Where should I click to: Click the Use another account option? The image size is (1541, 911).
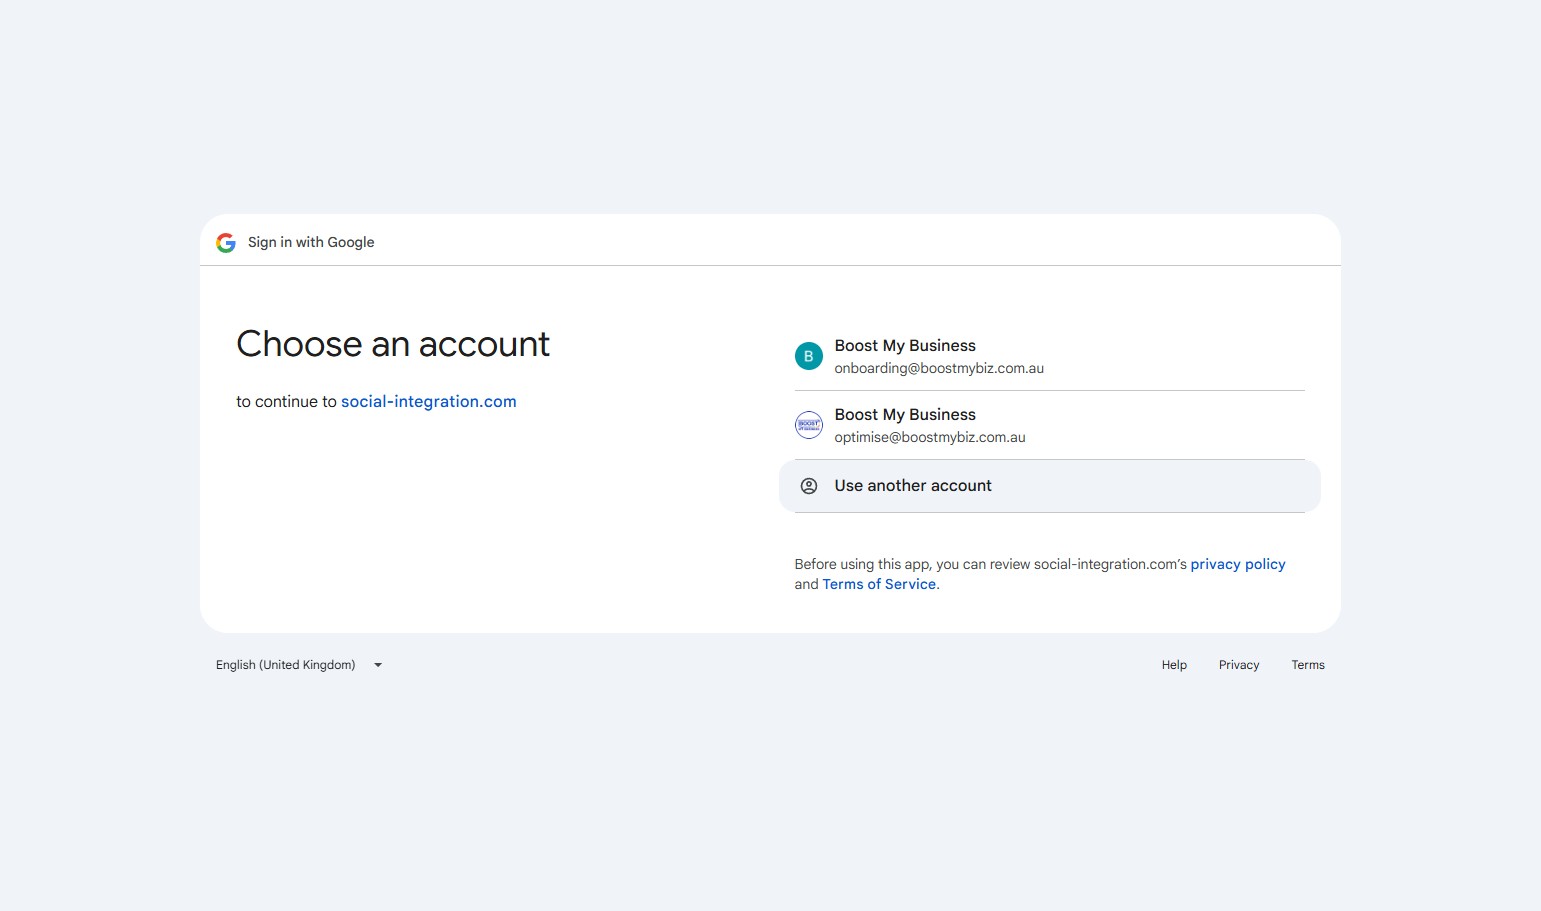[912, 486]
